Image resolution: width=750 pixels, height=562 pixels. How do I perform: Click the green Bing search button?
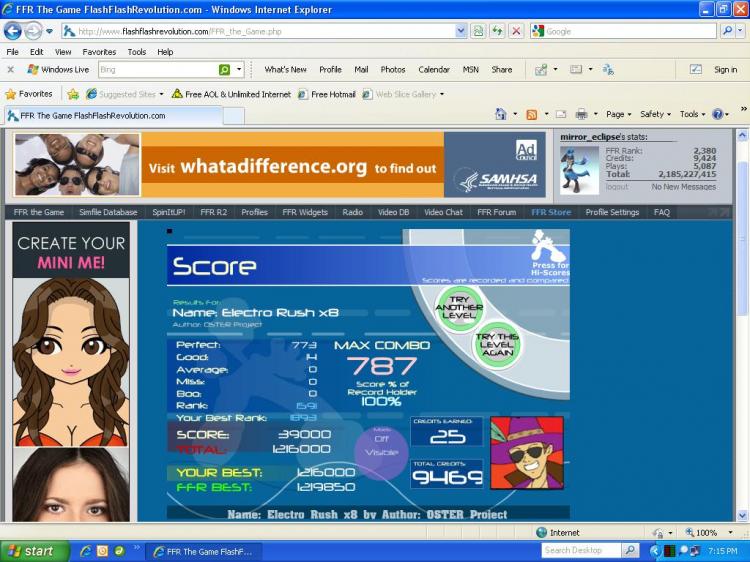coord(224,70)
